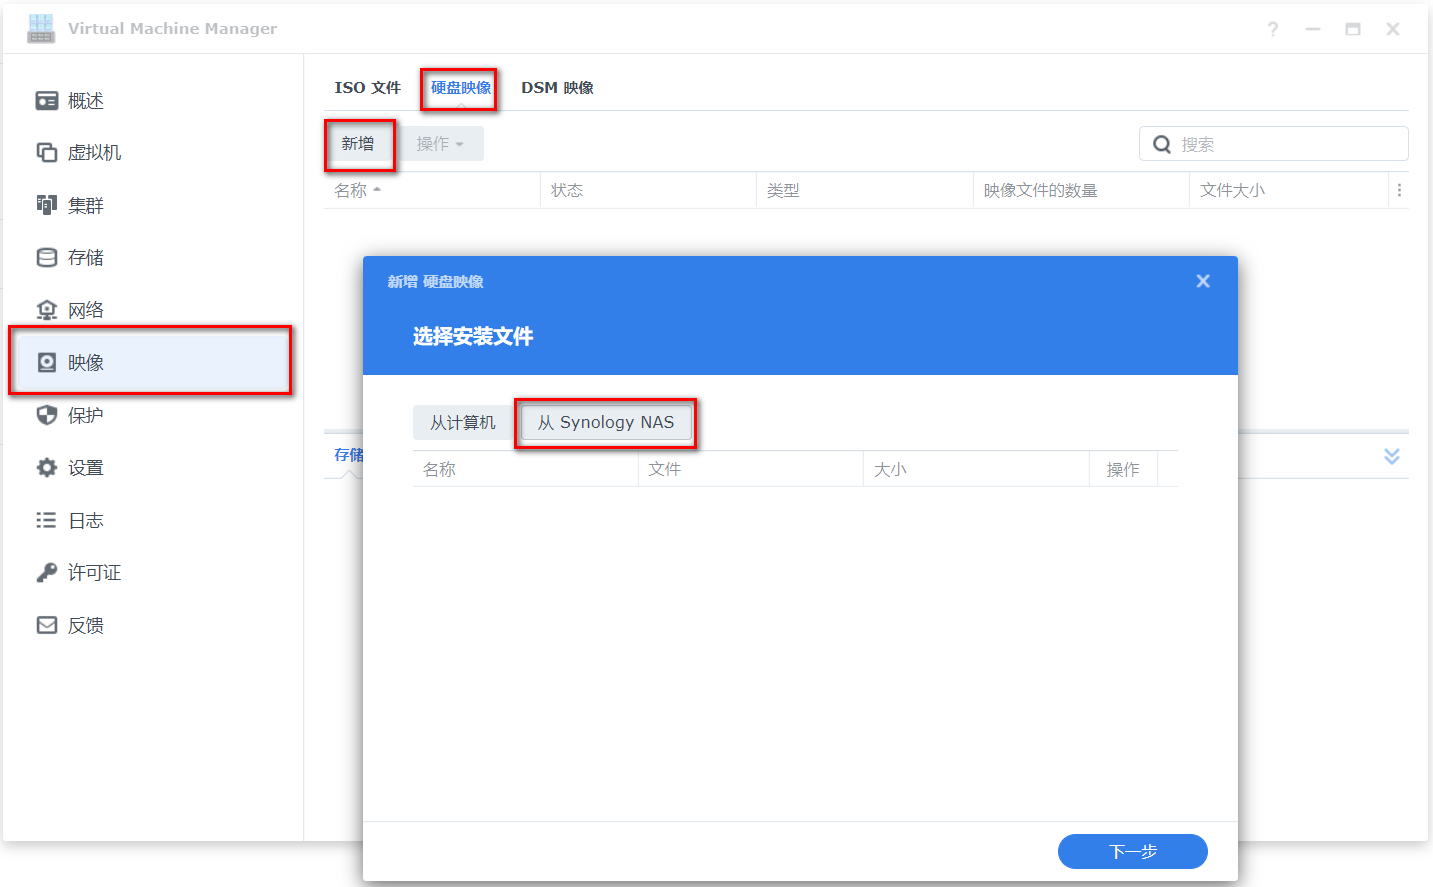Collapse the panel via double-chevron arrow

pyautogui.click(x=1391, y=455)
